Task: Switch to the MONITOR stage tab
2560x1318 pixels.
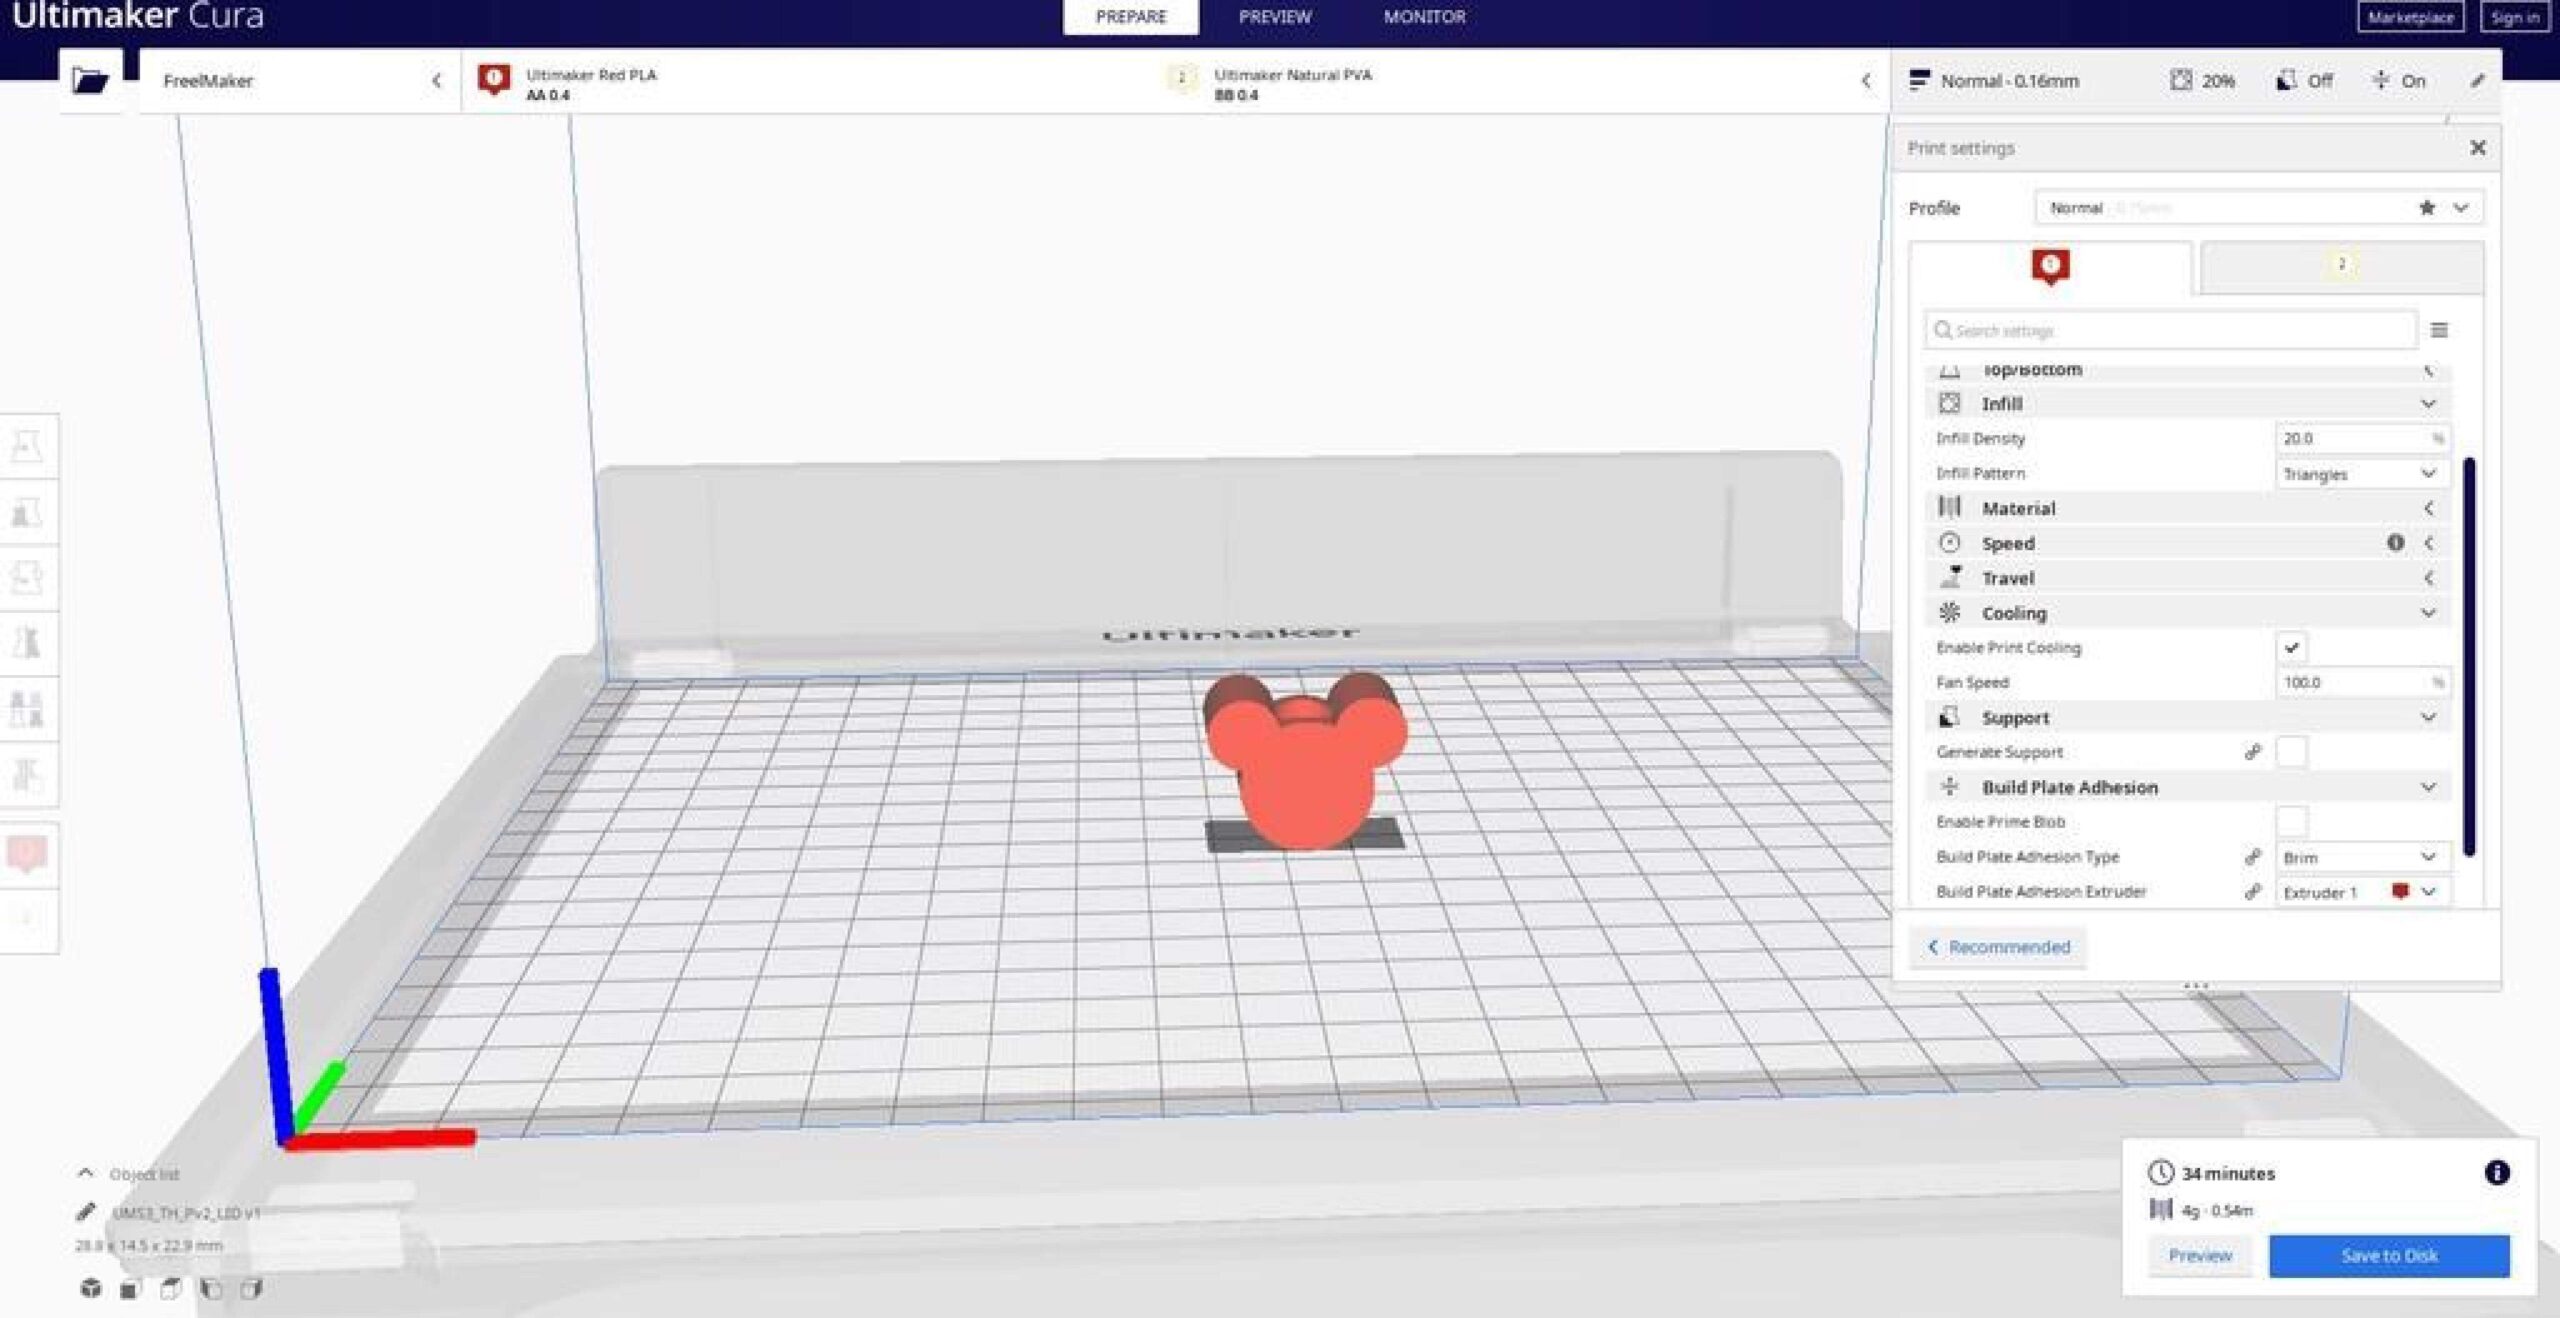Action: tap(1424, 17)
